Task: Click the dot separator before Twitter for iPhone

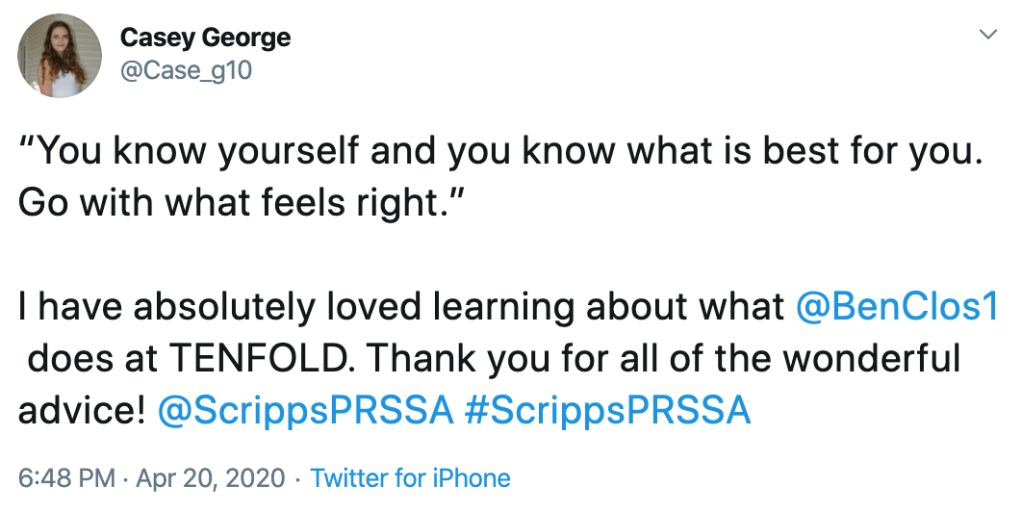Action: tap(298, 478)
